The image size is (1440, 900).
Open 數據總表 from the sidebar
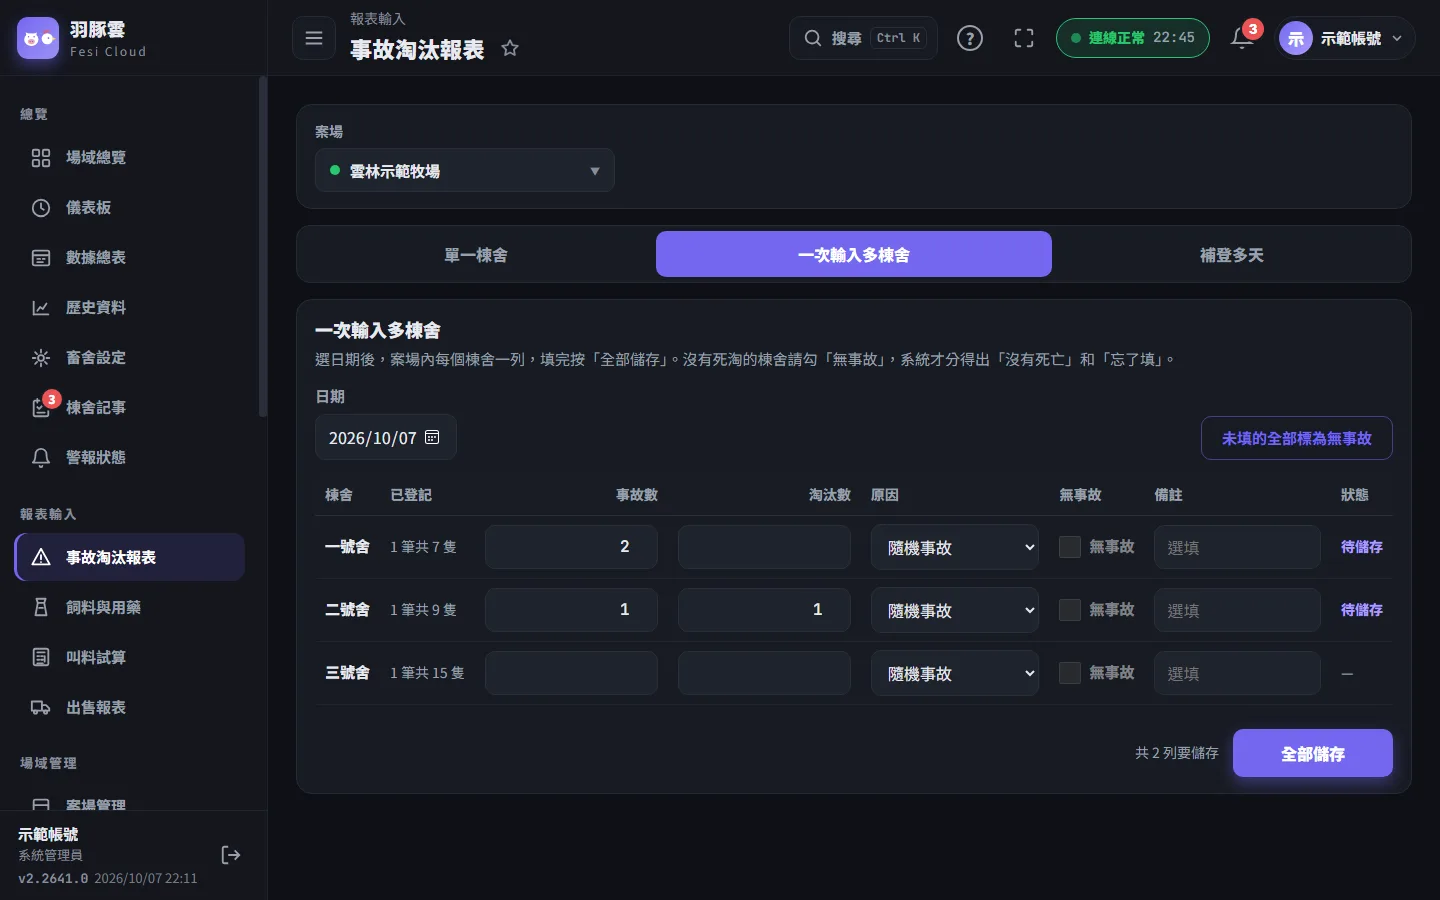click(130, 257)
